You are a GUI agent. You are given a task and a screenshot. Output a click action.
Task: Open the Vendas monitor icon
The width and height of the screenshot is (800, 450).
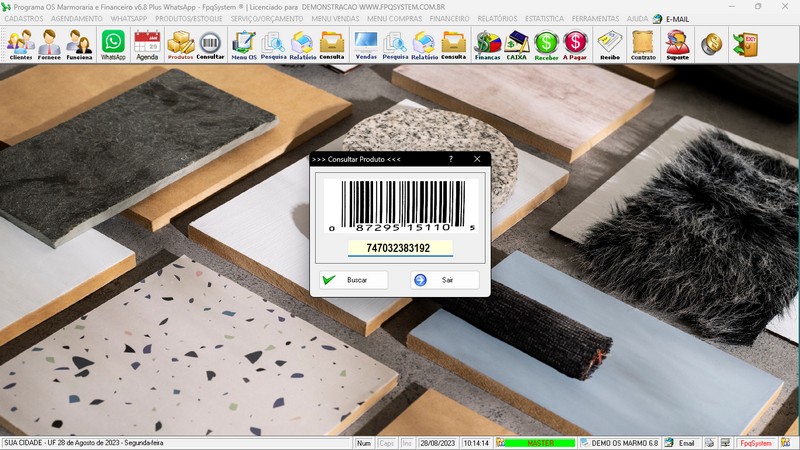click(366, 45)
